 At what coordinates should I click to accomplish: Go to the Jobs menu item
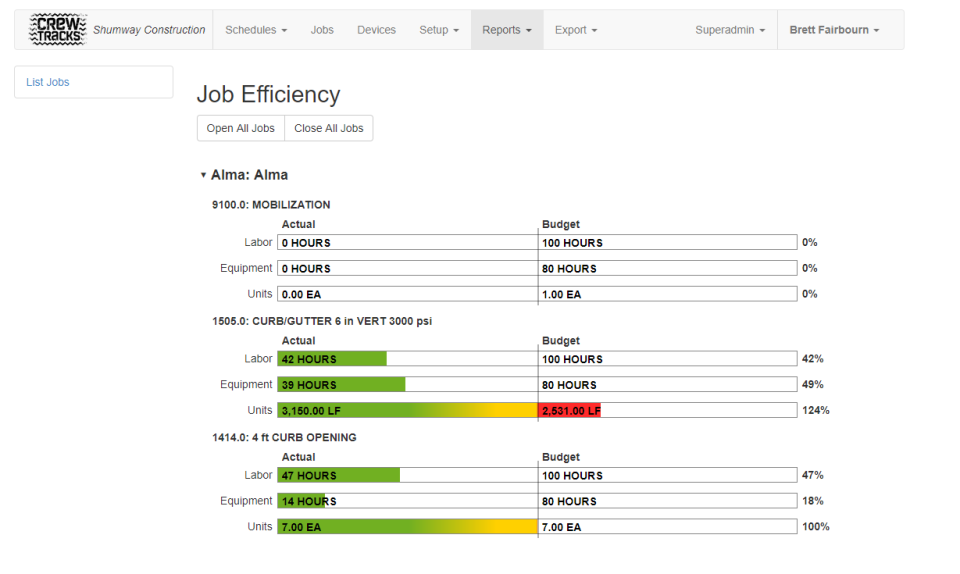tap(322, 30)
